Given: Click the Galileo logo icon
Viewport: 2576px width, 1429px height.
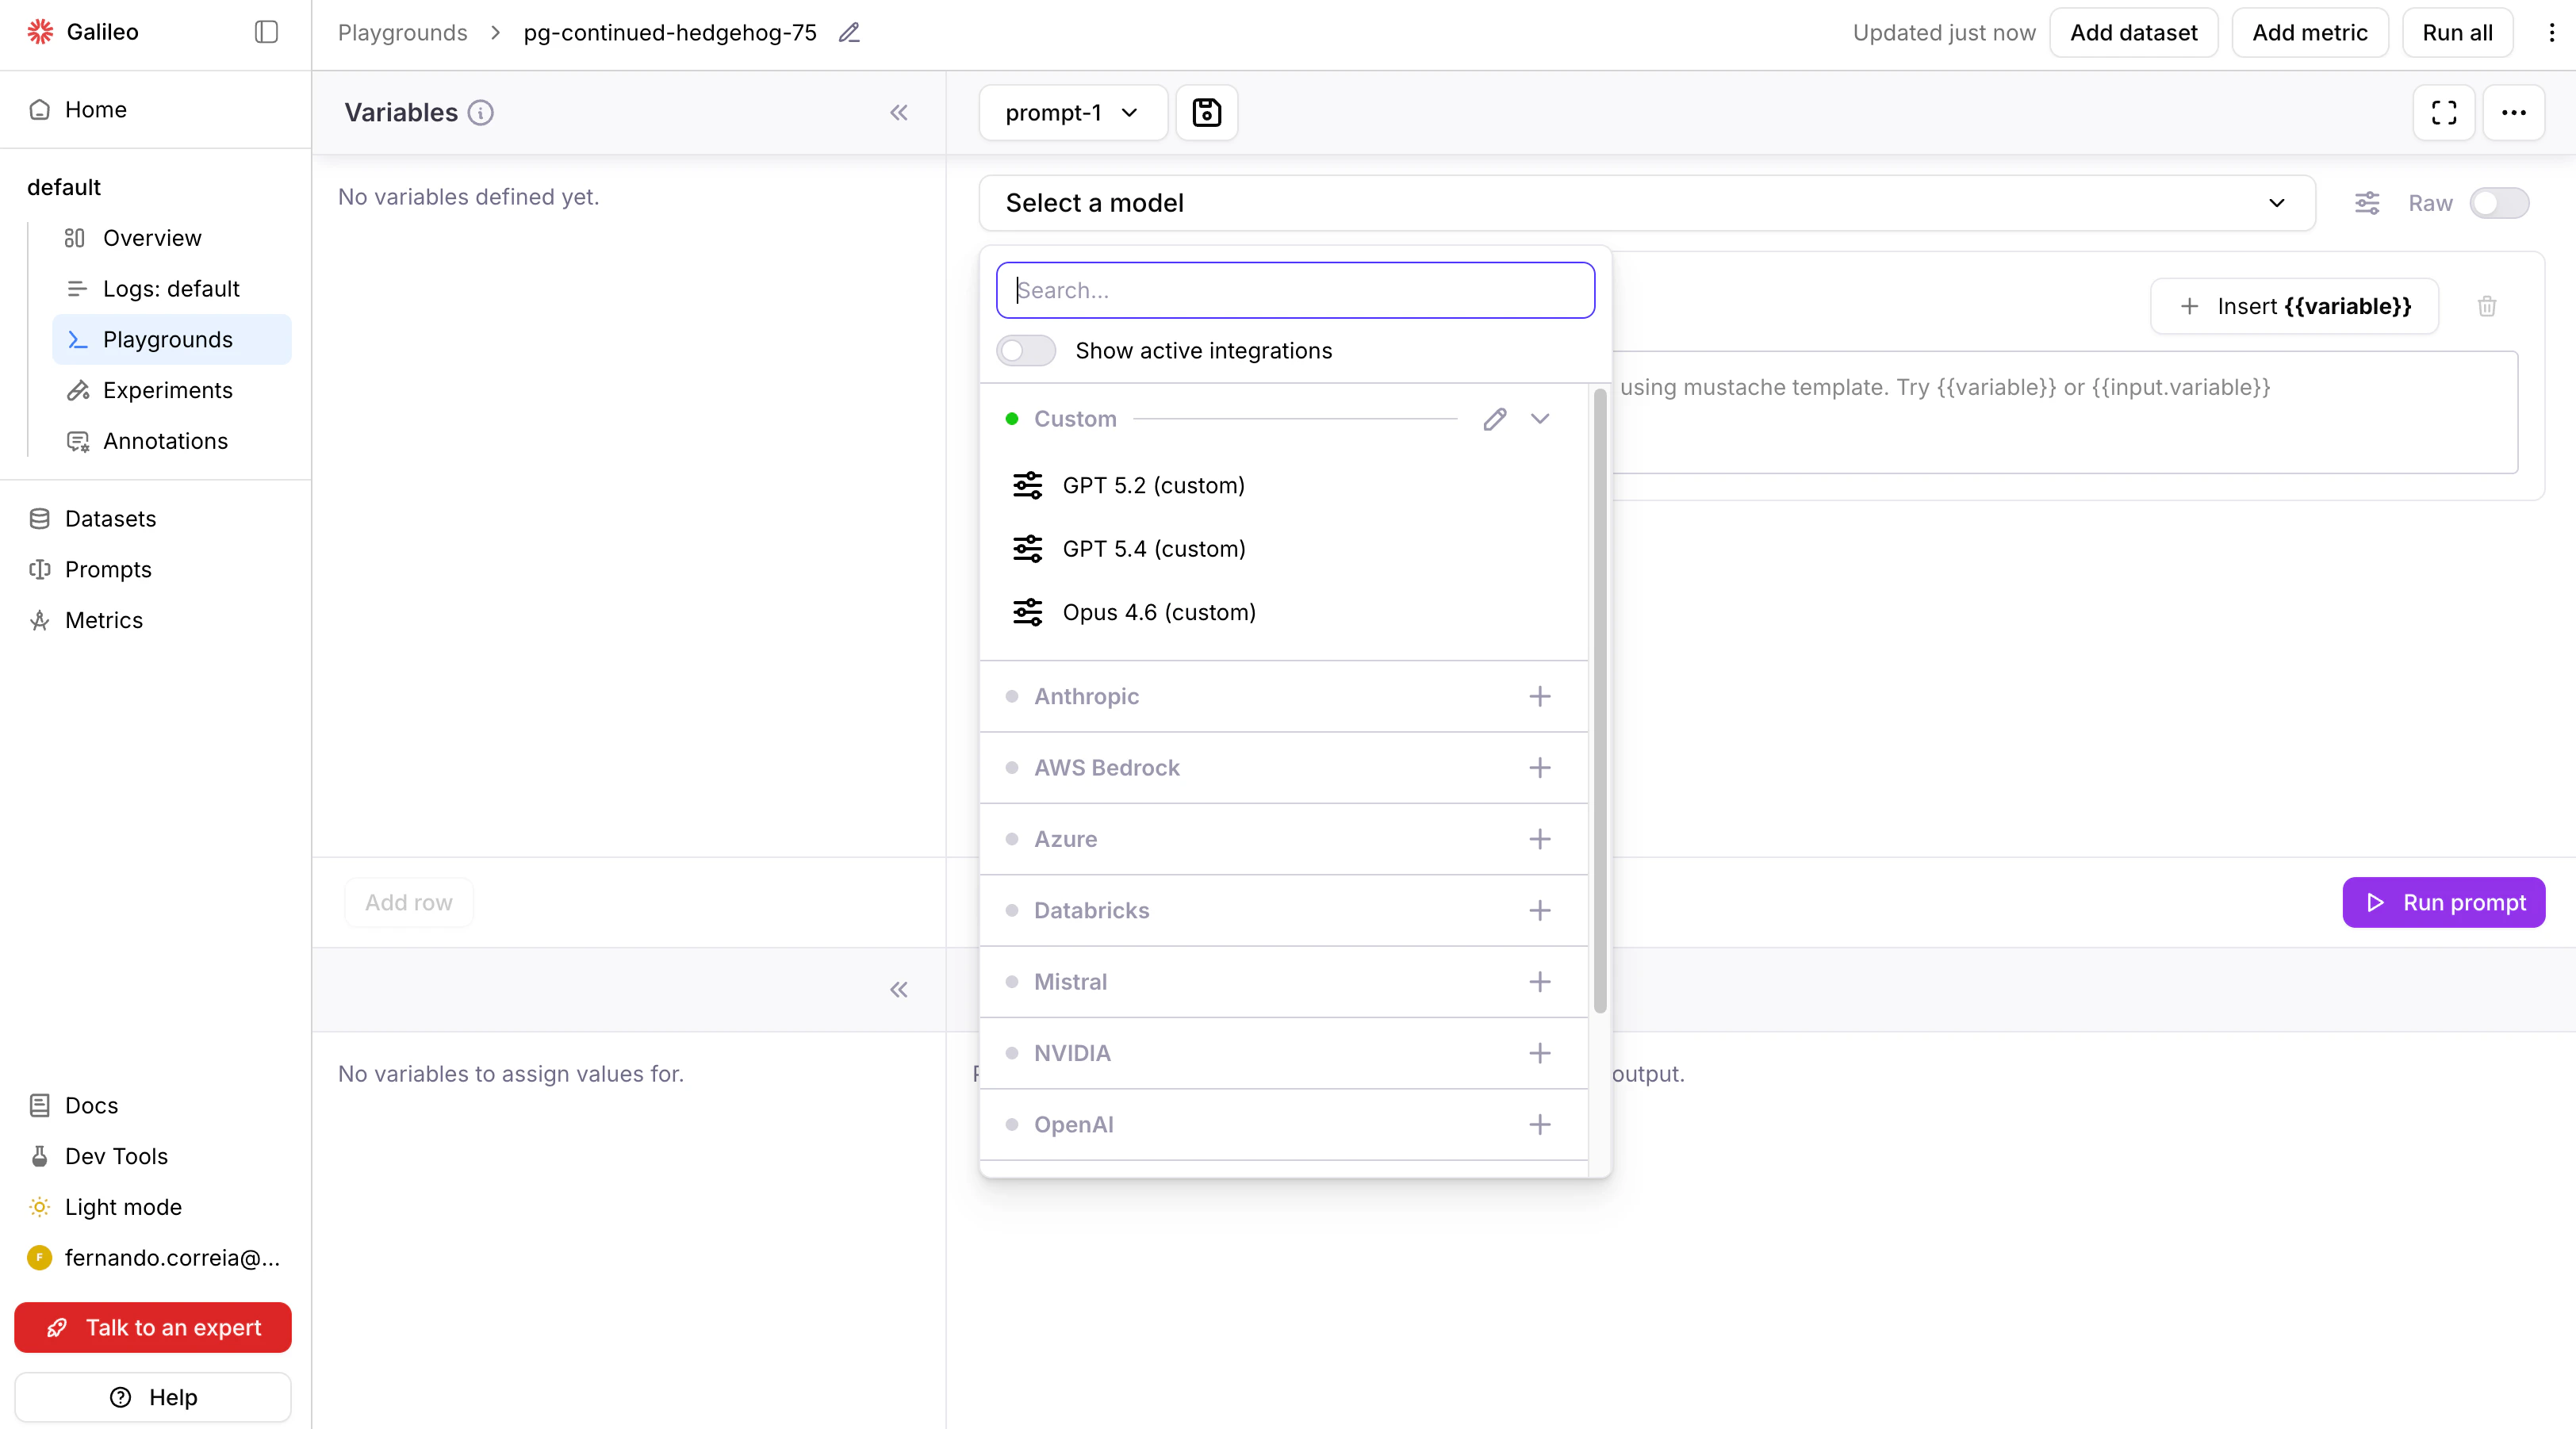Looking at the screenshot, I should tap(39, 31).
